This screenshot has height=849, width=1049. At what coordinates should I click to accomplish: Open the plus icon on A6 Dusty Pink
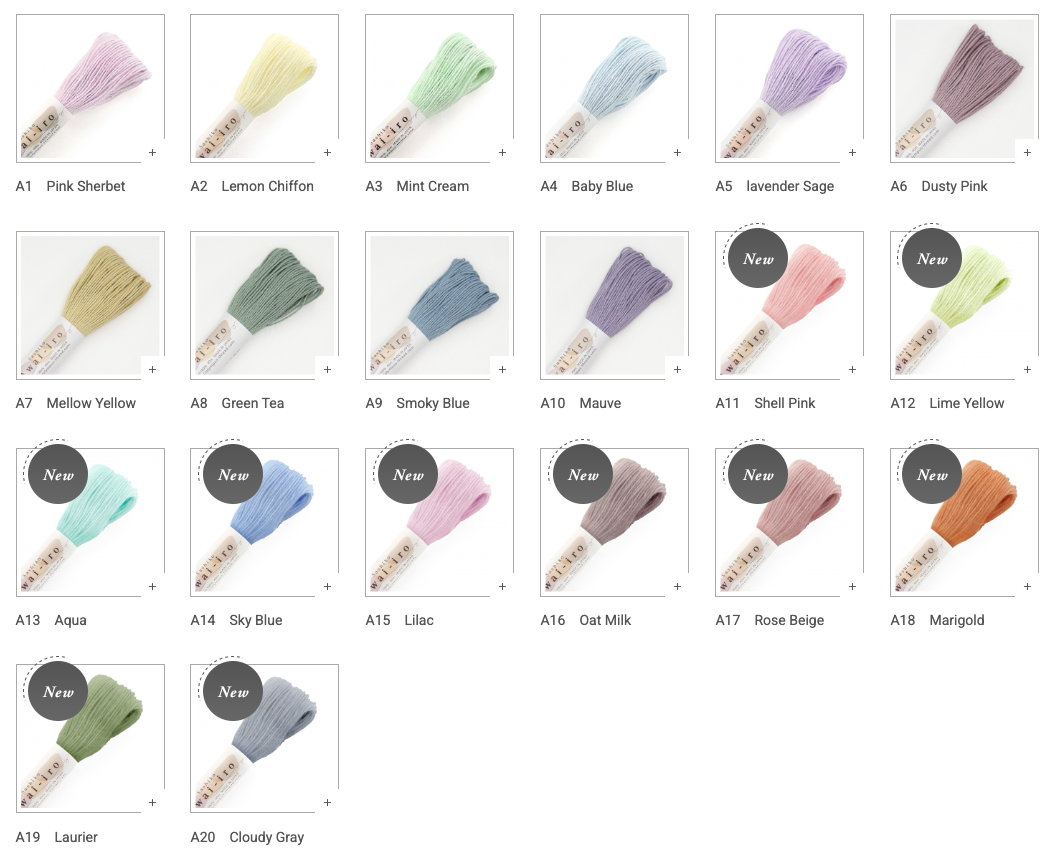click(1028, 153)
